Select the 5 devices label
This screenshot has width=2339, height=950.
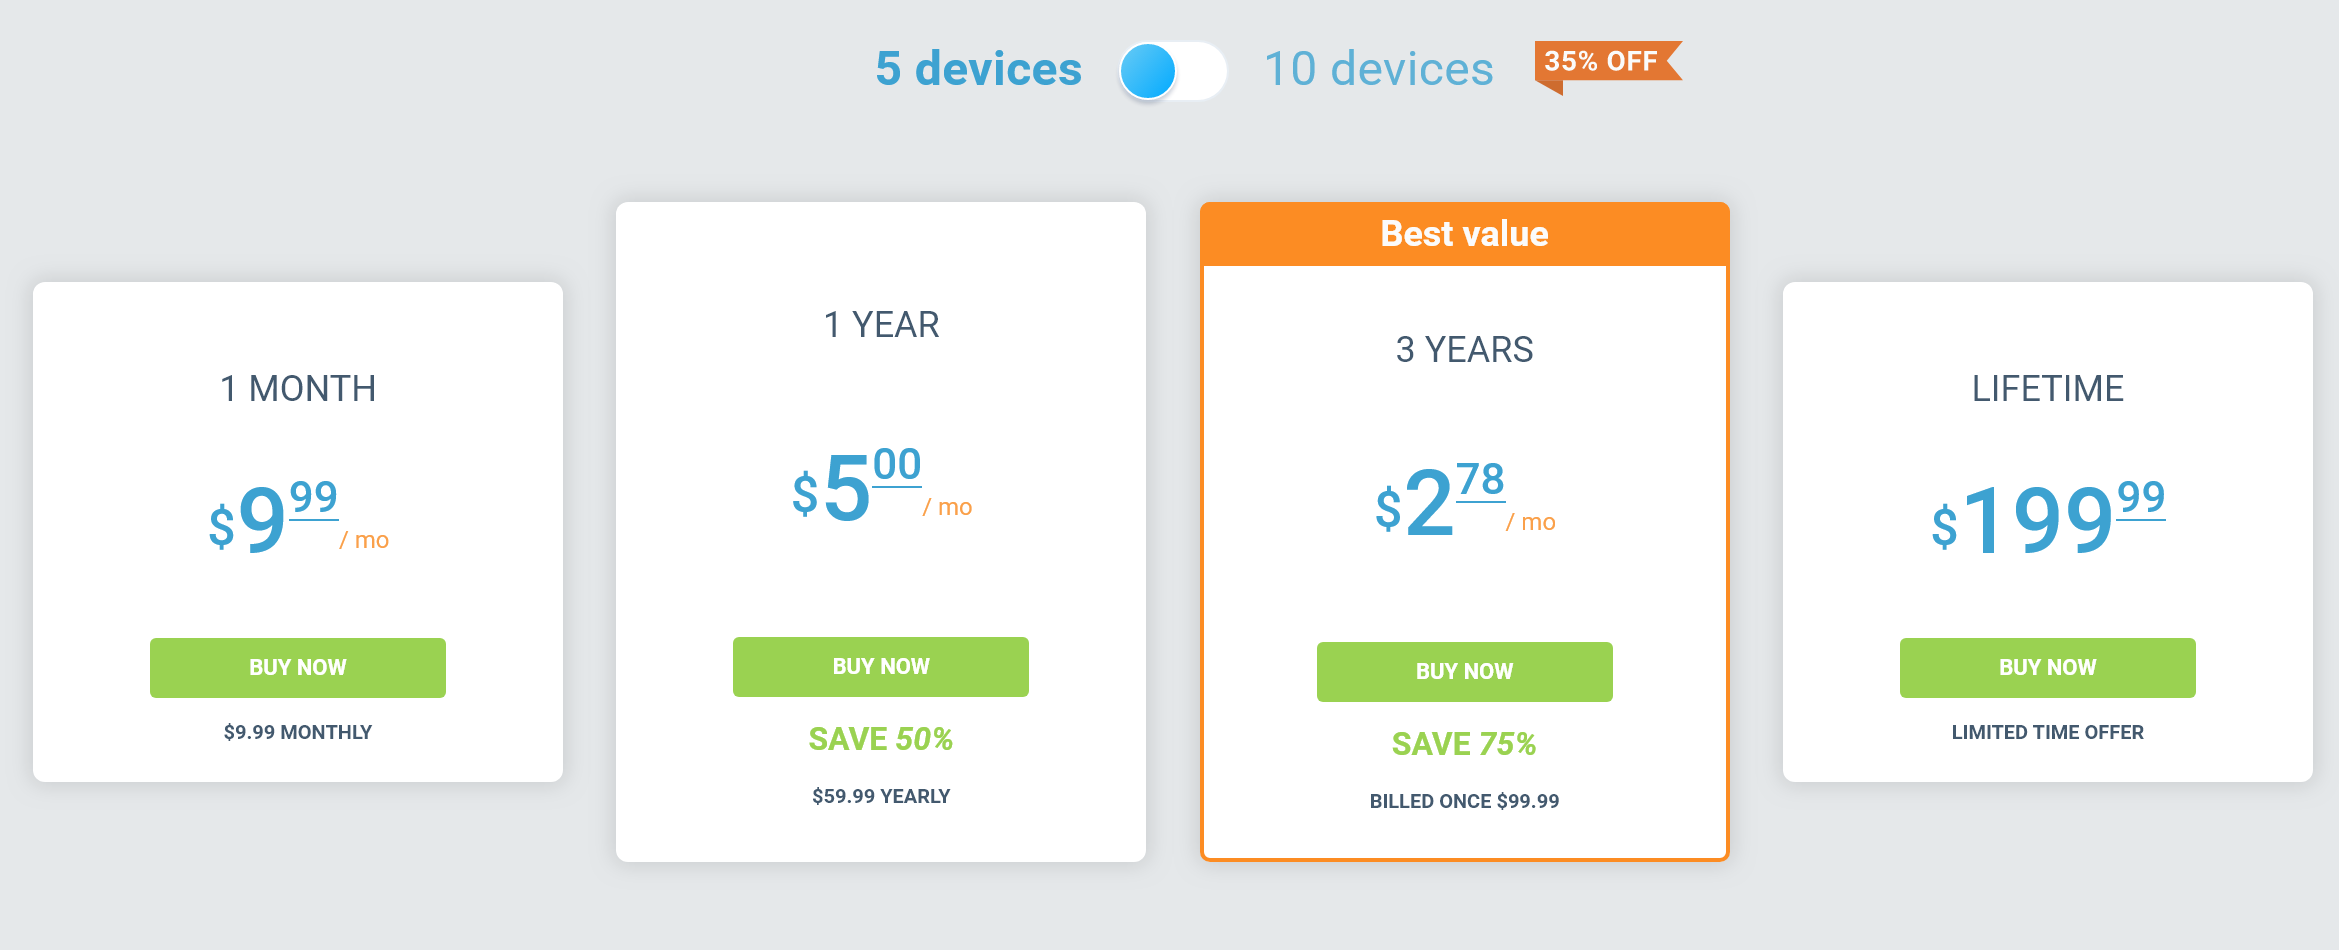[978, 69]
